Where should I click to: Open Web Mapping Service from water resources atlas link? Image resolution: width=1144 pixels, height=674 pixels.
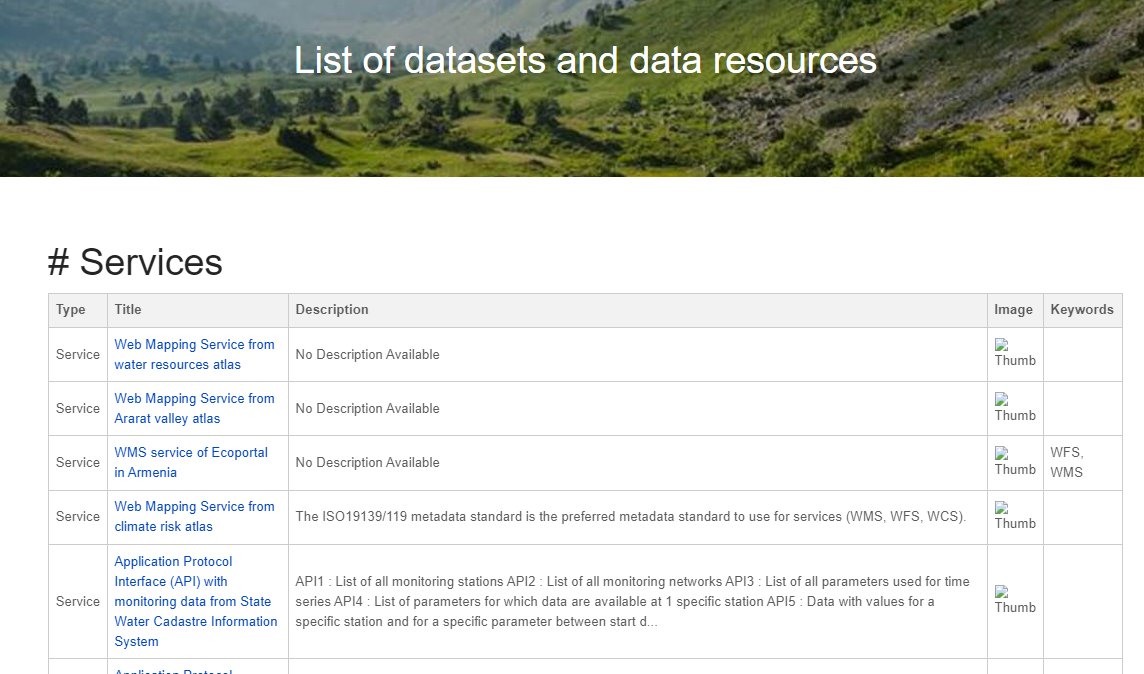click(x=194, y=355)
